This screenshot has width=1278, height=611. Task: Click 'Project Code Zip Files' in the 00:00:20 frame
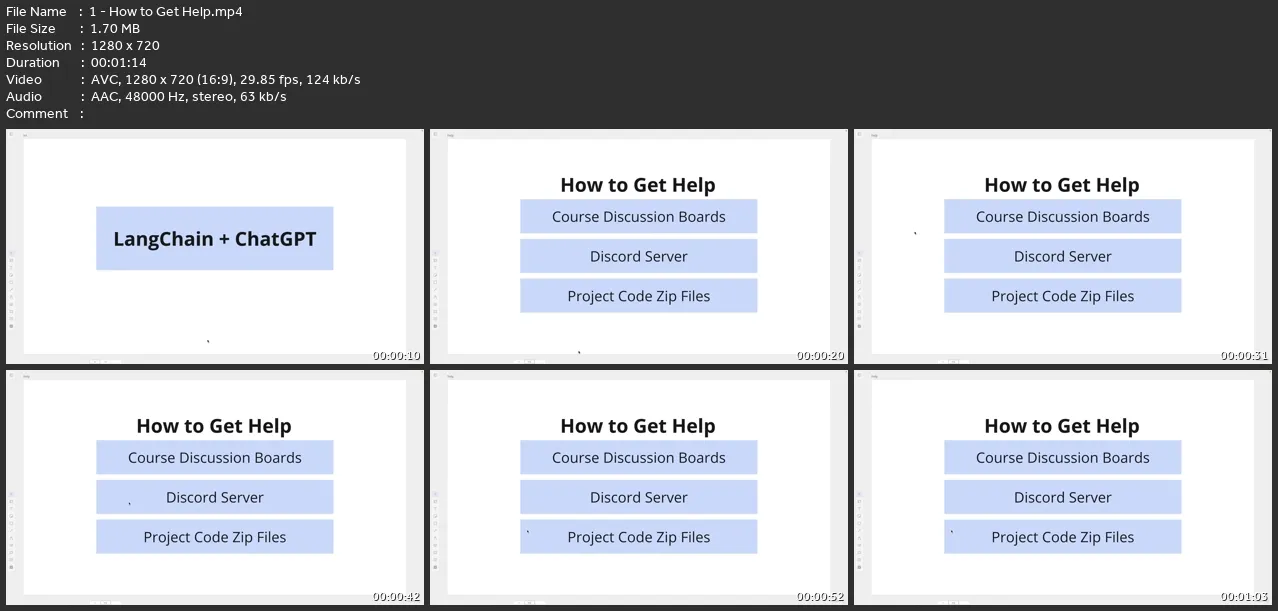click(638, 296)
